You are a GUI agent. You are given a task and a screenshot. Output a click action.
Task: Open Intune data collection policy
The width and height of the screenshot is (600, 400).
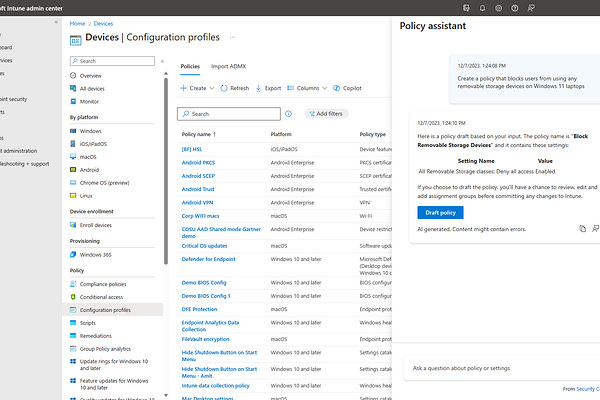(x=215, y=385)
